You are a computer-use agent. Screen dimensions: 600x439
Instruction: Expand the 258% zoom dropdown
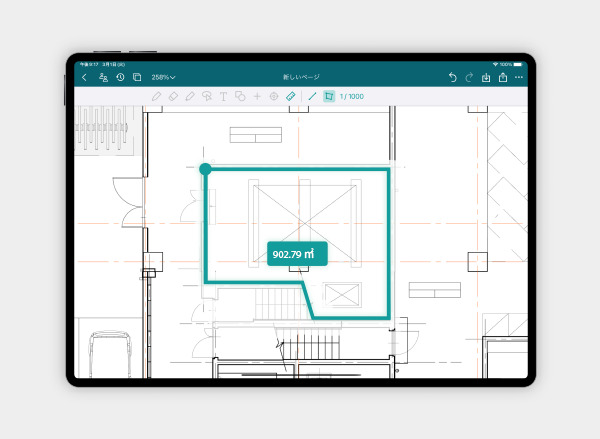point(163,77)
